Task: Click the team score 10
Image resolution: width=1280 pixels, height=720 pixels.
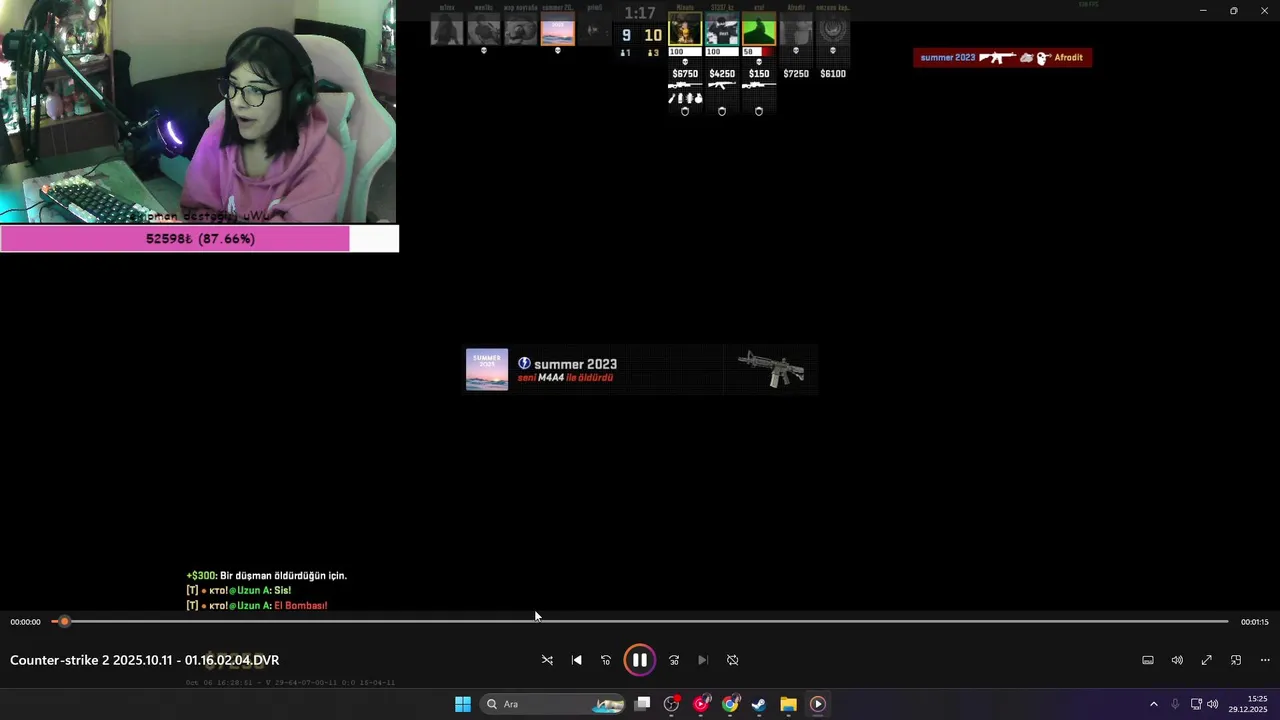Action: 653,35
